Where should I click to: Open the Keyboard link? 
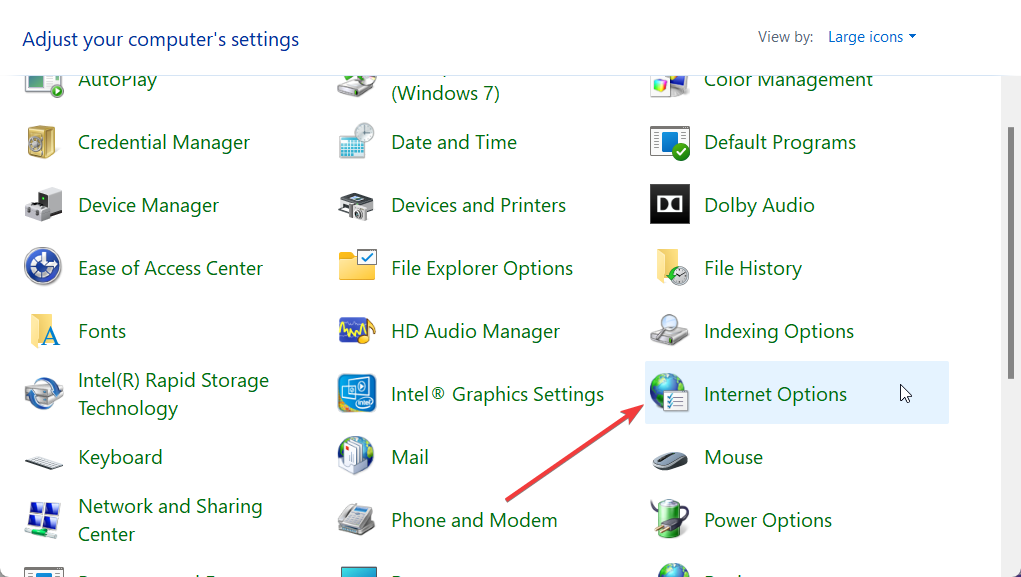(x=120, y=457)
